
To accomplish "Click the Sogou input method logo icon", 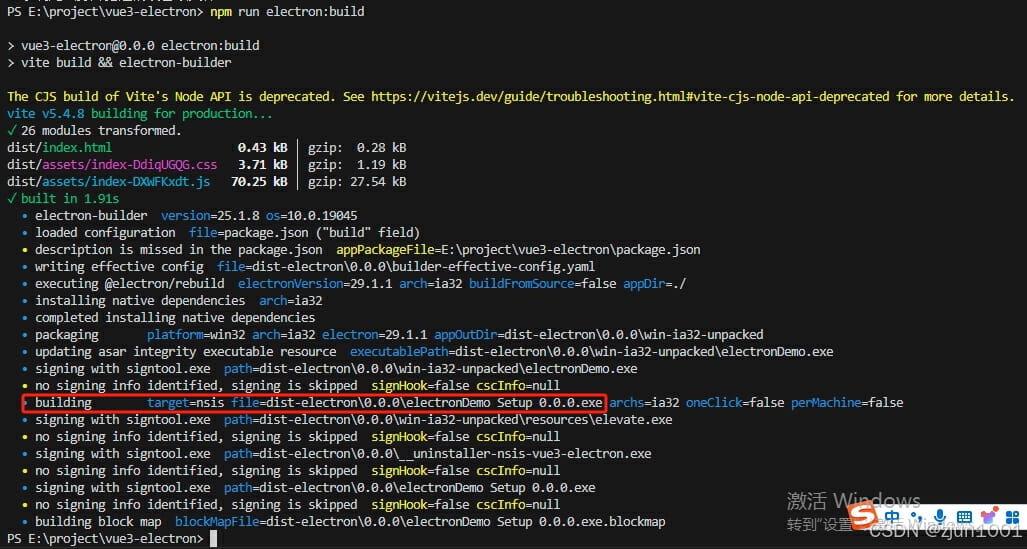I will click(863, 516).
